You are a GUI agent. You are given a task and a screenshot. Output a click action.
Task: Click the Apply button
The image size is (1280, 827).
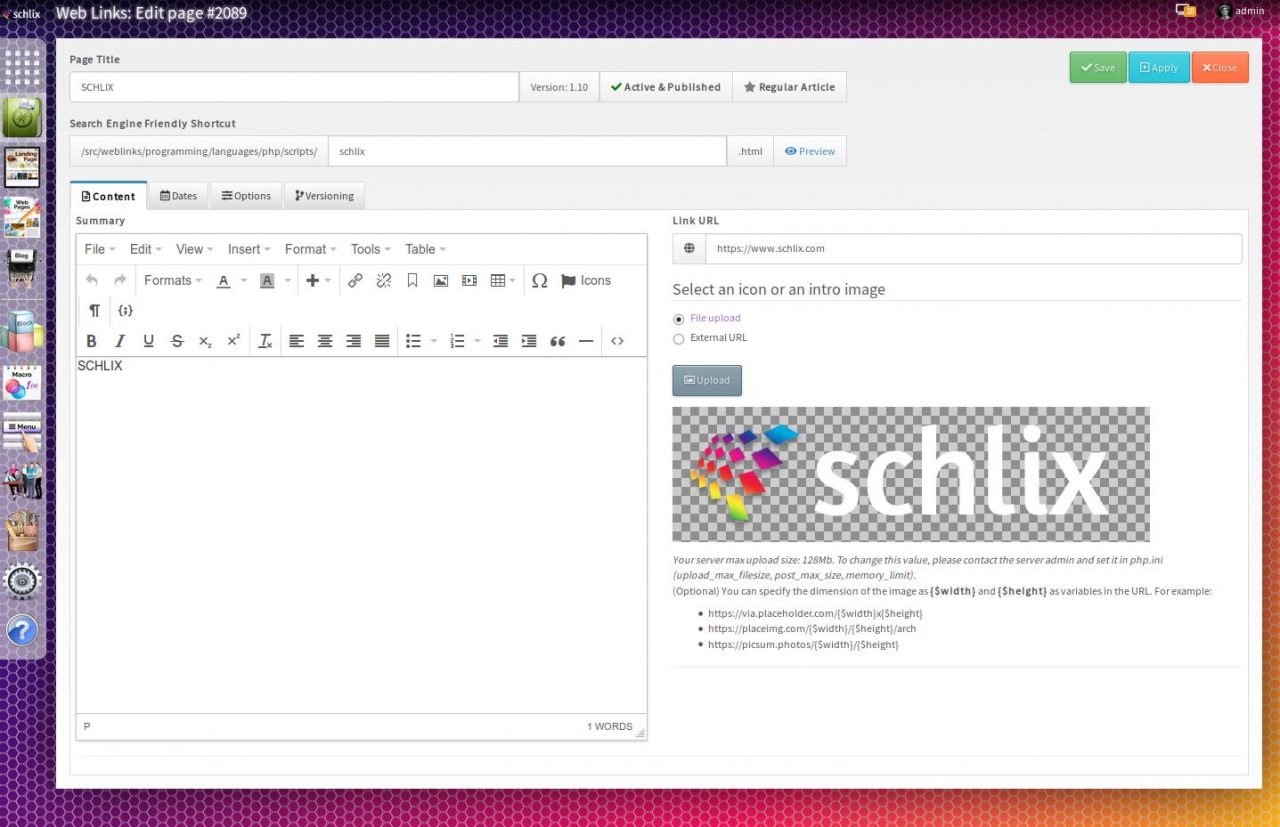(1159, 67)
